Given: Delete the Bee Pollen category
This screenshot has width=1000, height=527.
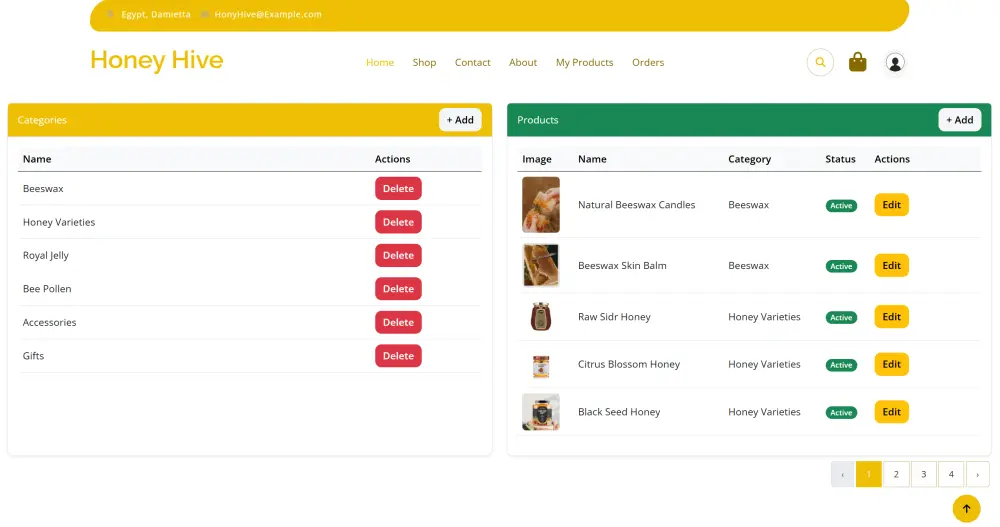Looking at the screenshot, I should (x=398, y=289).
